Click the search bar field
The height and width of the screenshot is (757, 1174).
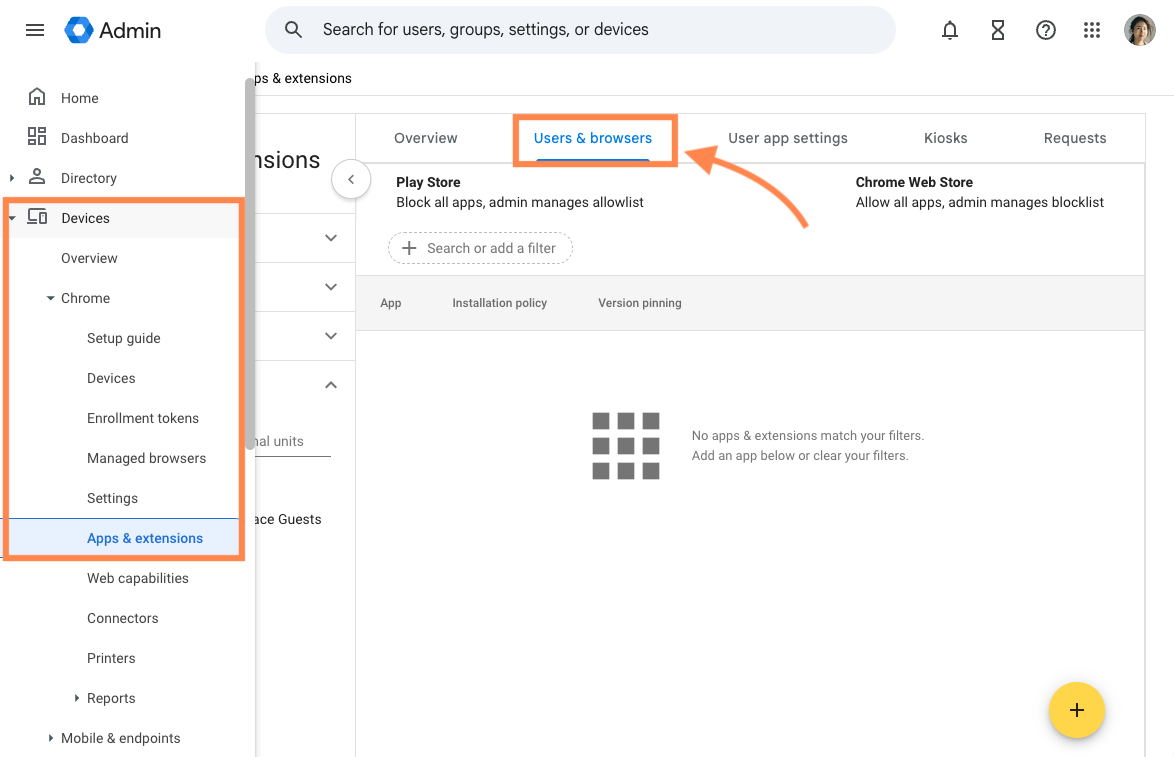[x=580, y=30]
